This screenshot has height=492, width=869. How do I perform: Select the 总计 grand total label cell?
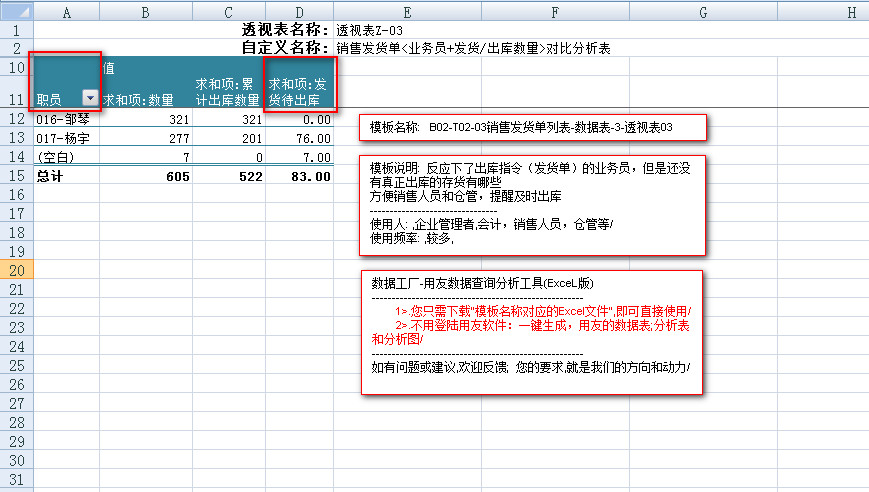tap(66, 176)
